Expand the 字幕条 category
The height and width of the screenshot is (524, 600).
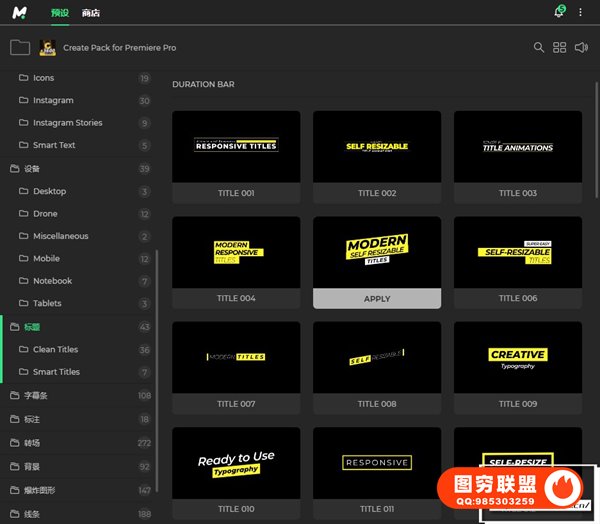[35, 395]
